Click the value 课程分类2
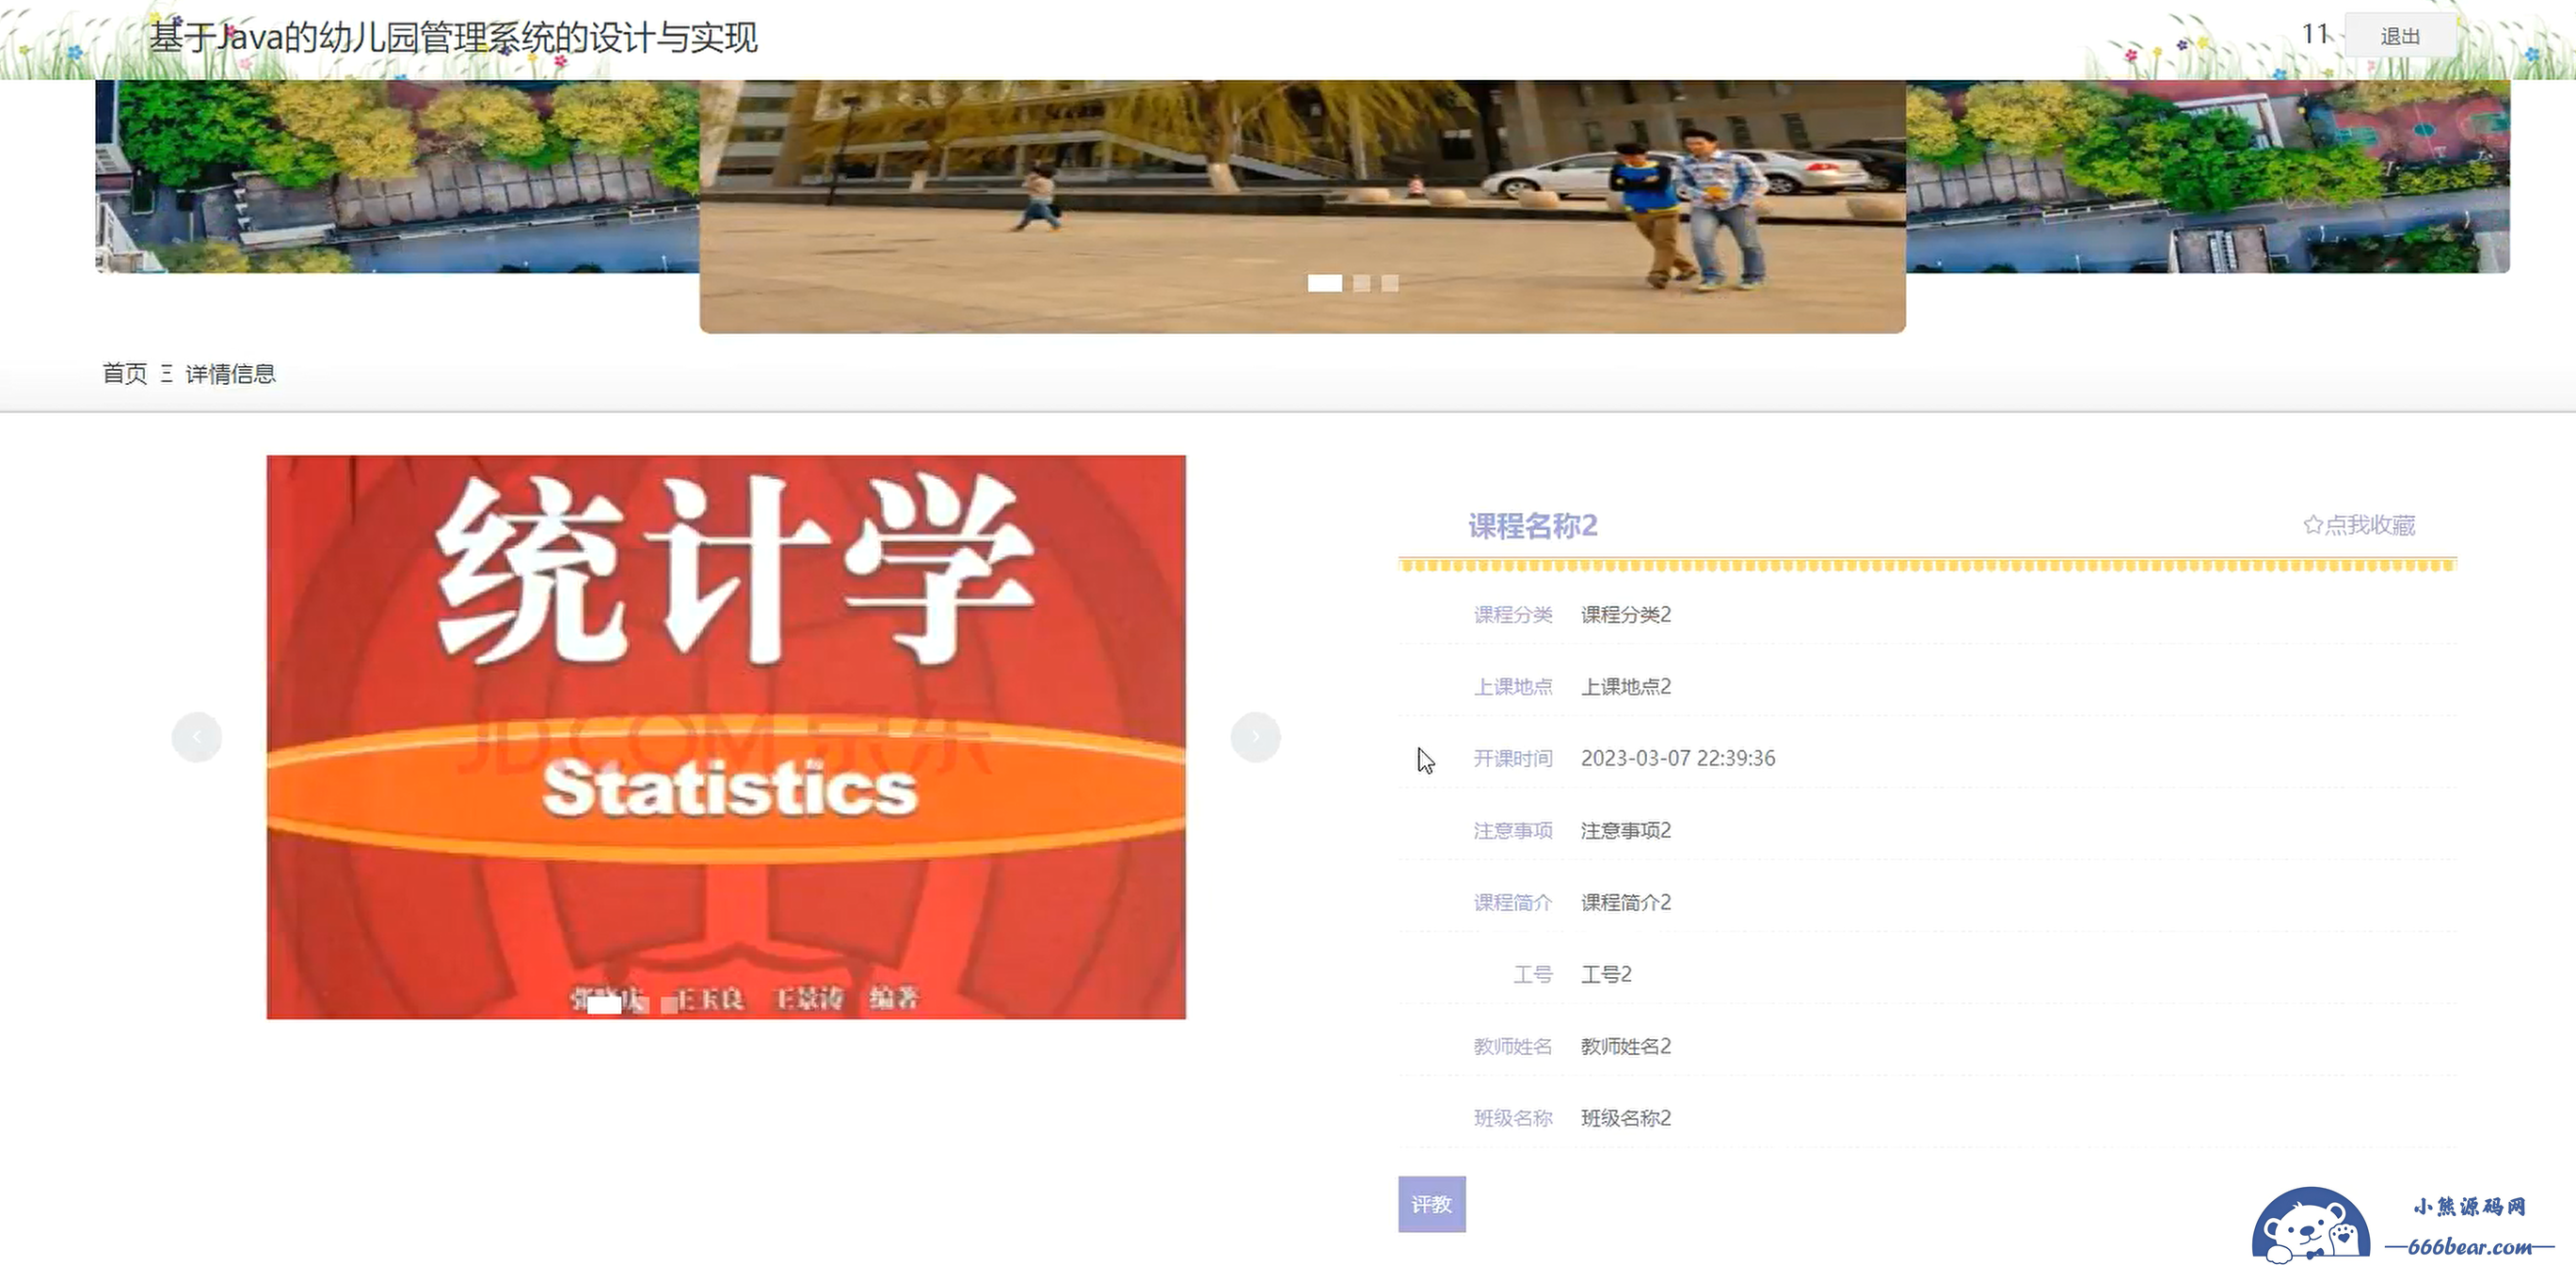The image size is (2576, 1265). click(1626, 614)
